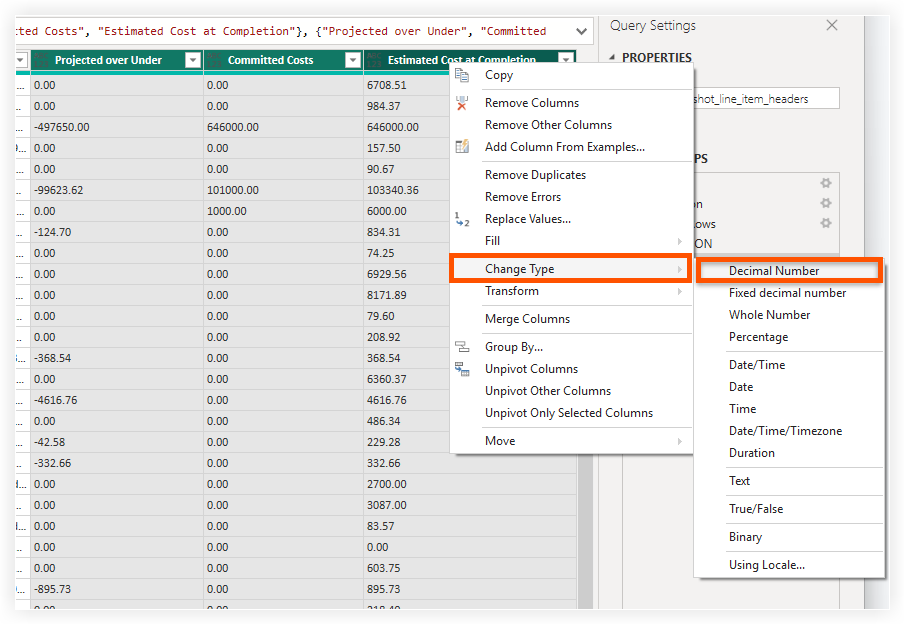Click the shot_line_item_headers name field
The height and width of the screenshot is (625, 905).
pos(766,98)
